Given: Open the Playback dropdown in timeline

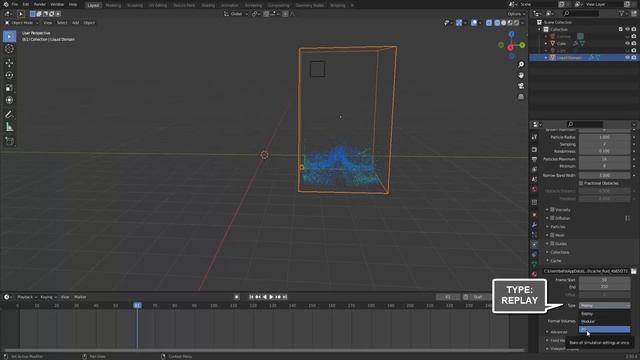Looking at the screenshot, I should tap(27, 297).
